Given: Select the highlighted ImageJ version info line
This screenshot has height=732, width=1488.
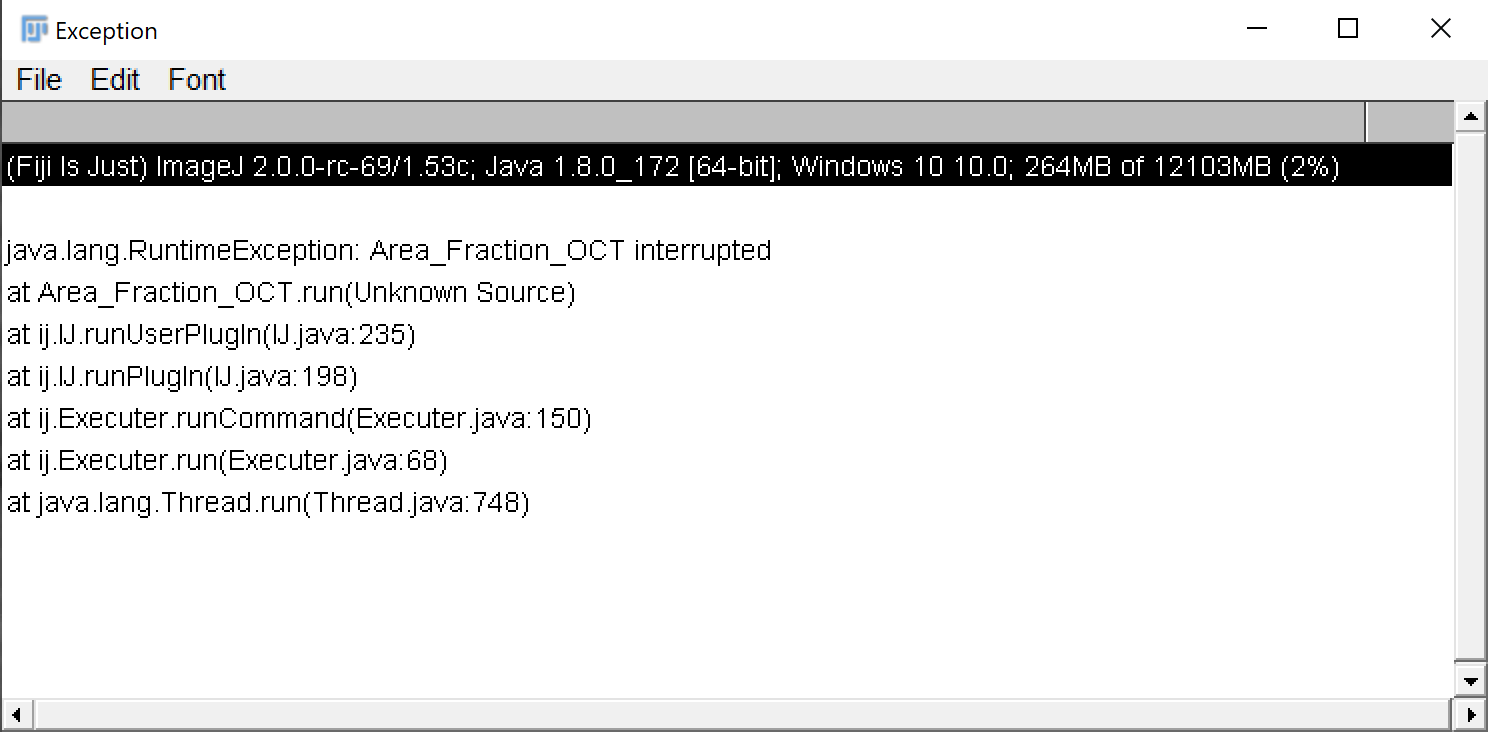Looking at the screenshot, I should tap(672, 166).
